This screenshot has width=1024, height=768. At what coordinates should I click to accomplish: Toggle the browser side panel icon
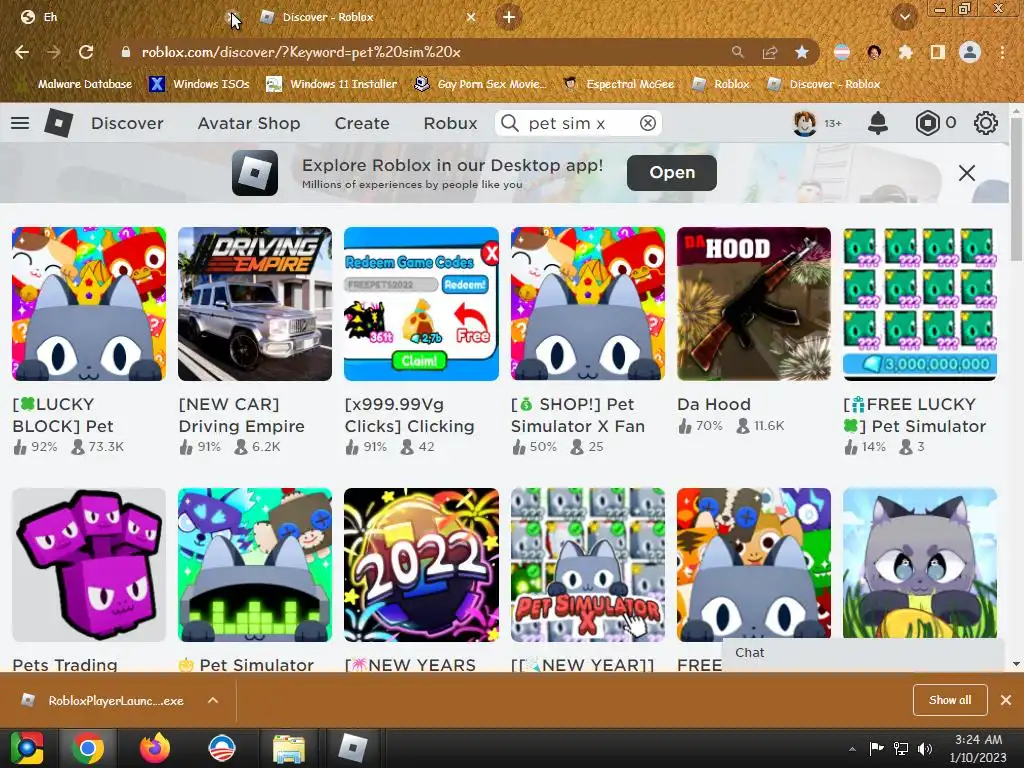(x=938, y=52)
